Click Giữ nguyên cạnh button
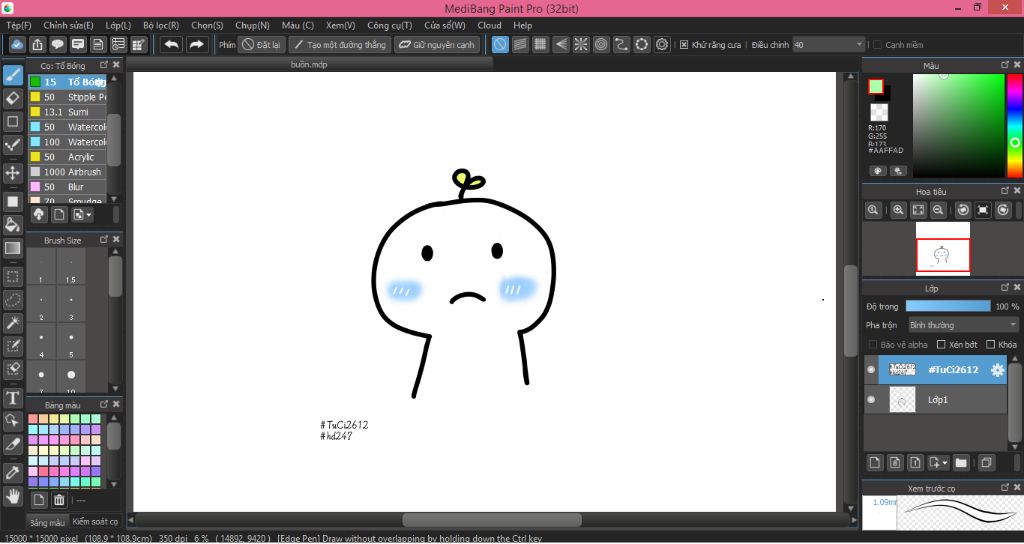 point(437,45)
